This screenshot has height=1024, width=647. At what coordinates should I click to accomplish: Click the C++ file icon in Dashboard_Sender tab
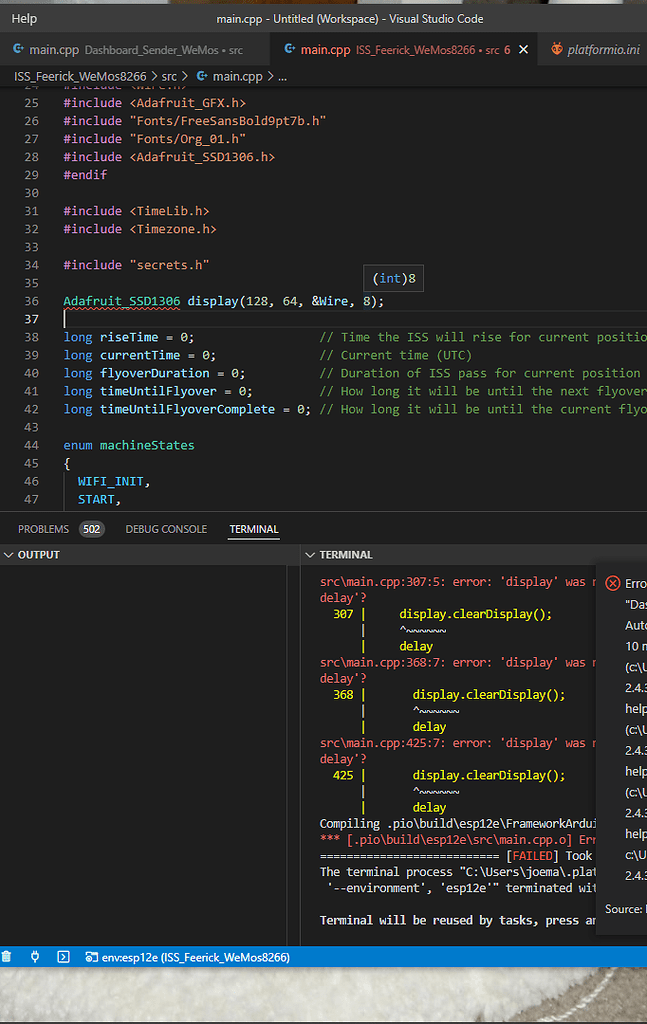click(x=18, y=49)
